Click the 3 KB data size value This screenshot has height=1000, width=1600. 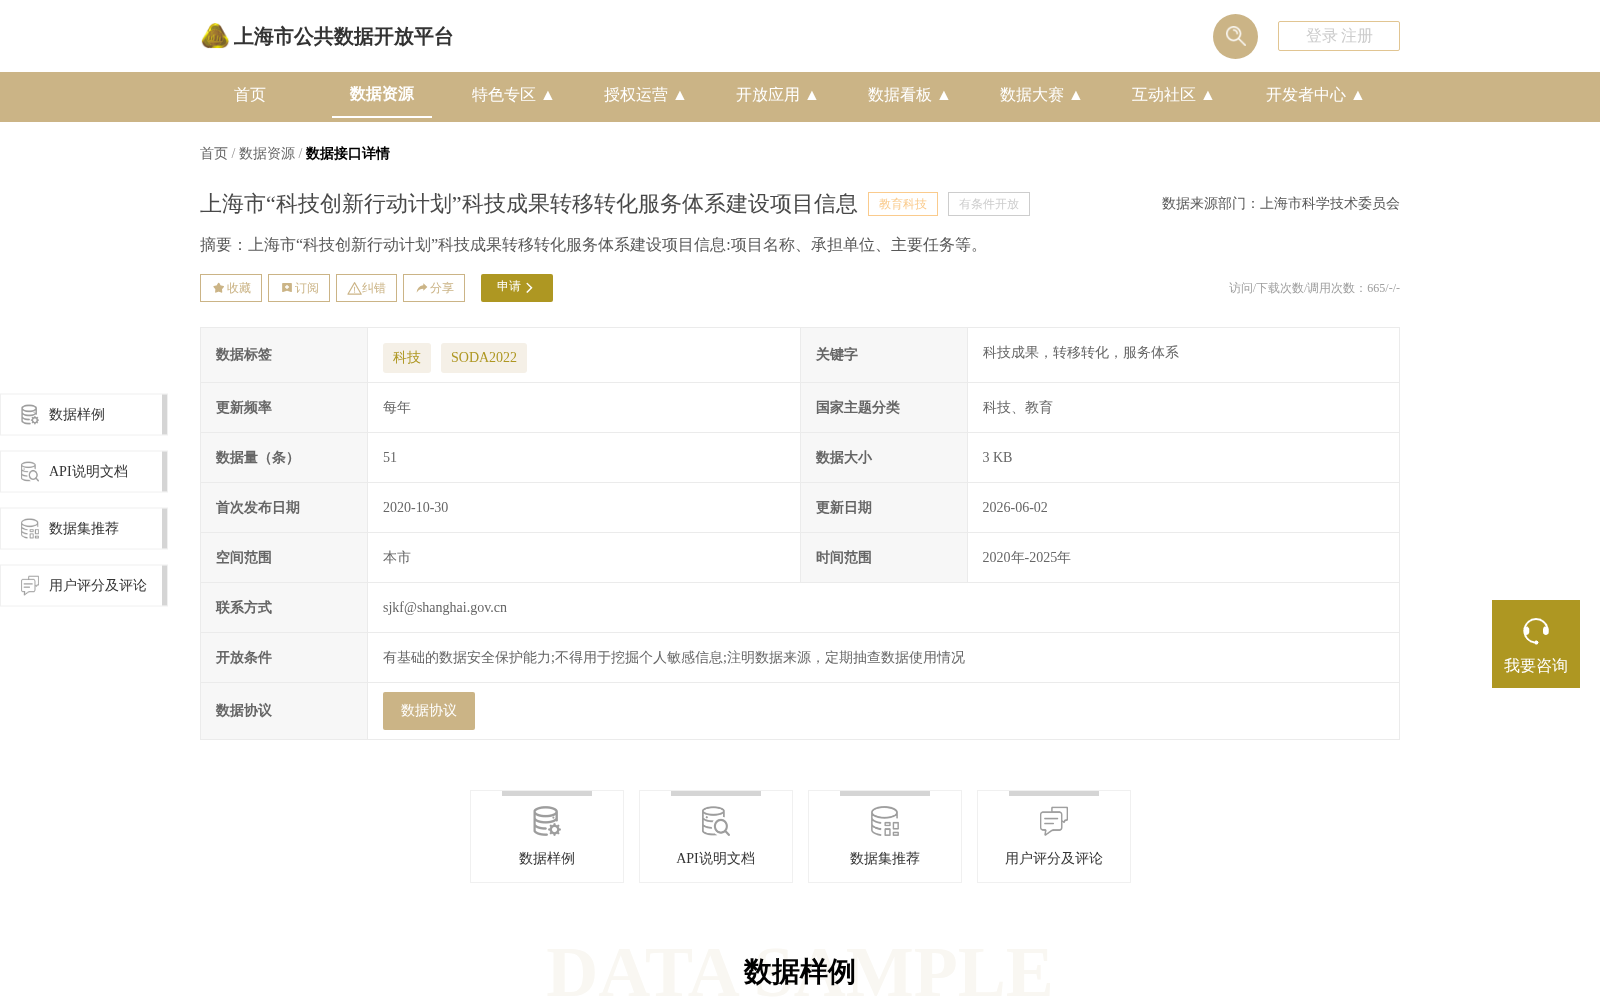click(x=997, y=457)
